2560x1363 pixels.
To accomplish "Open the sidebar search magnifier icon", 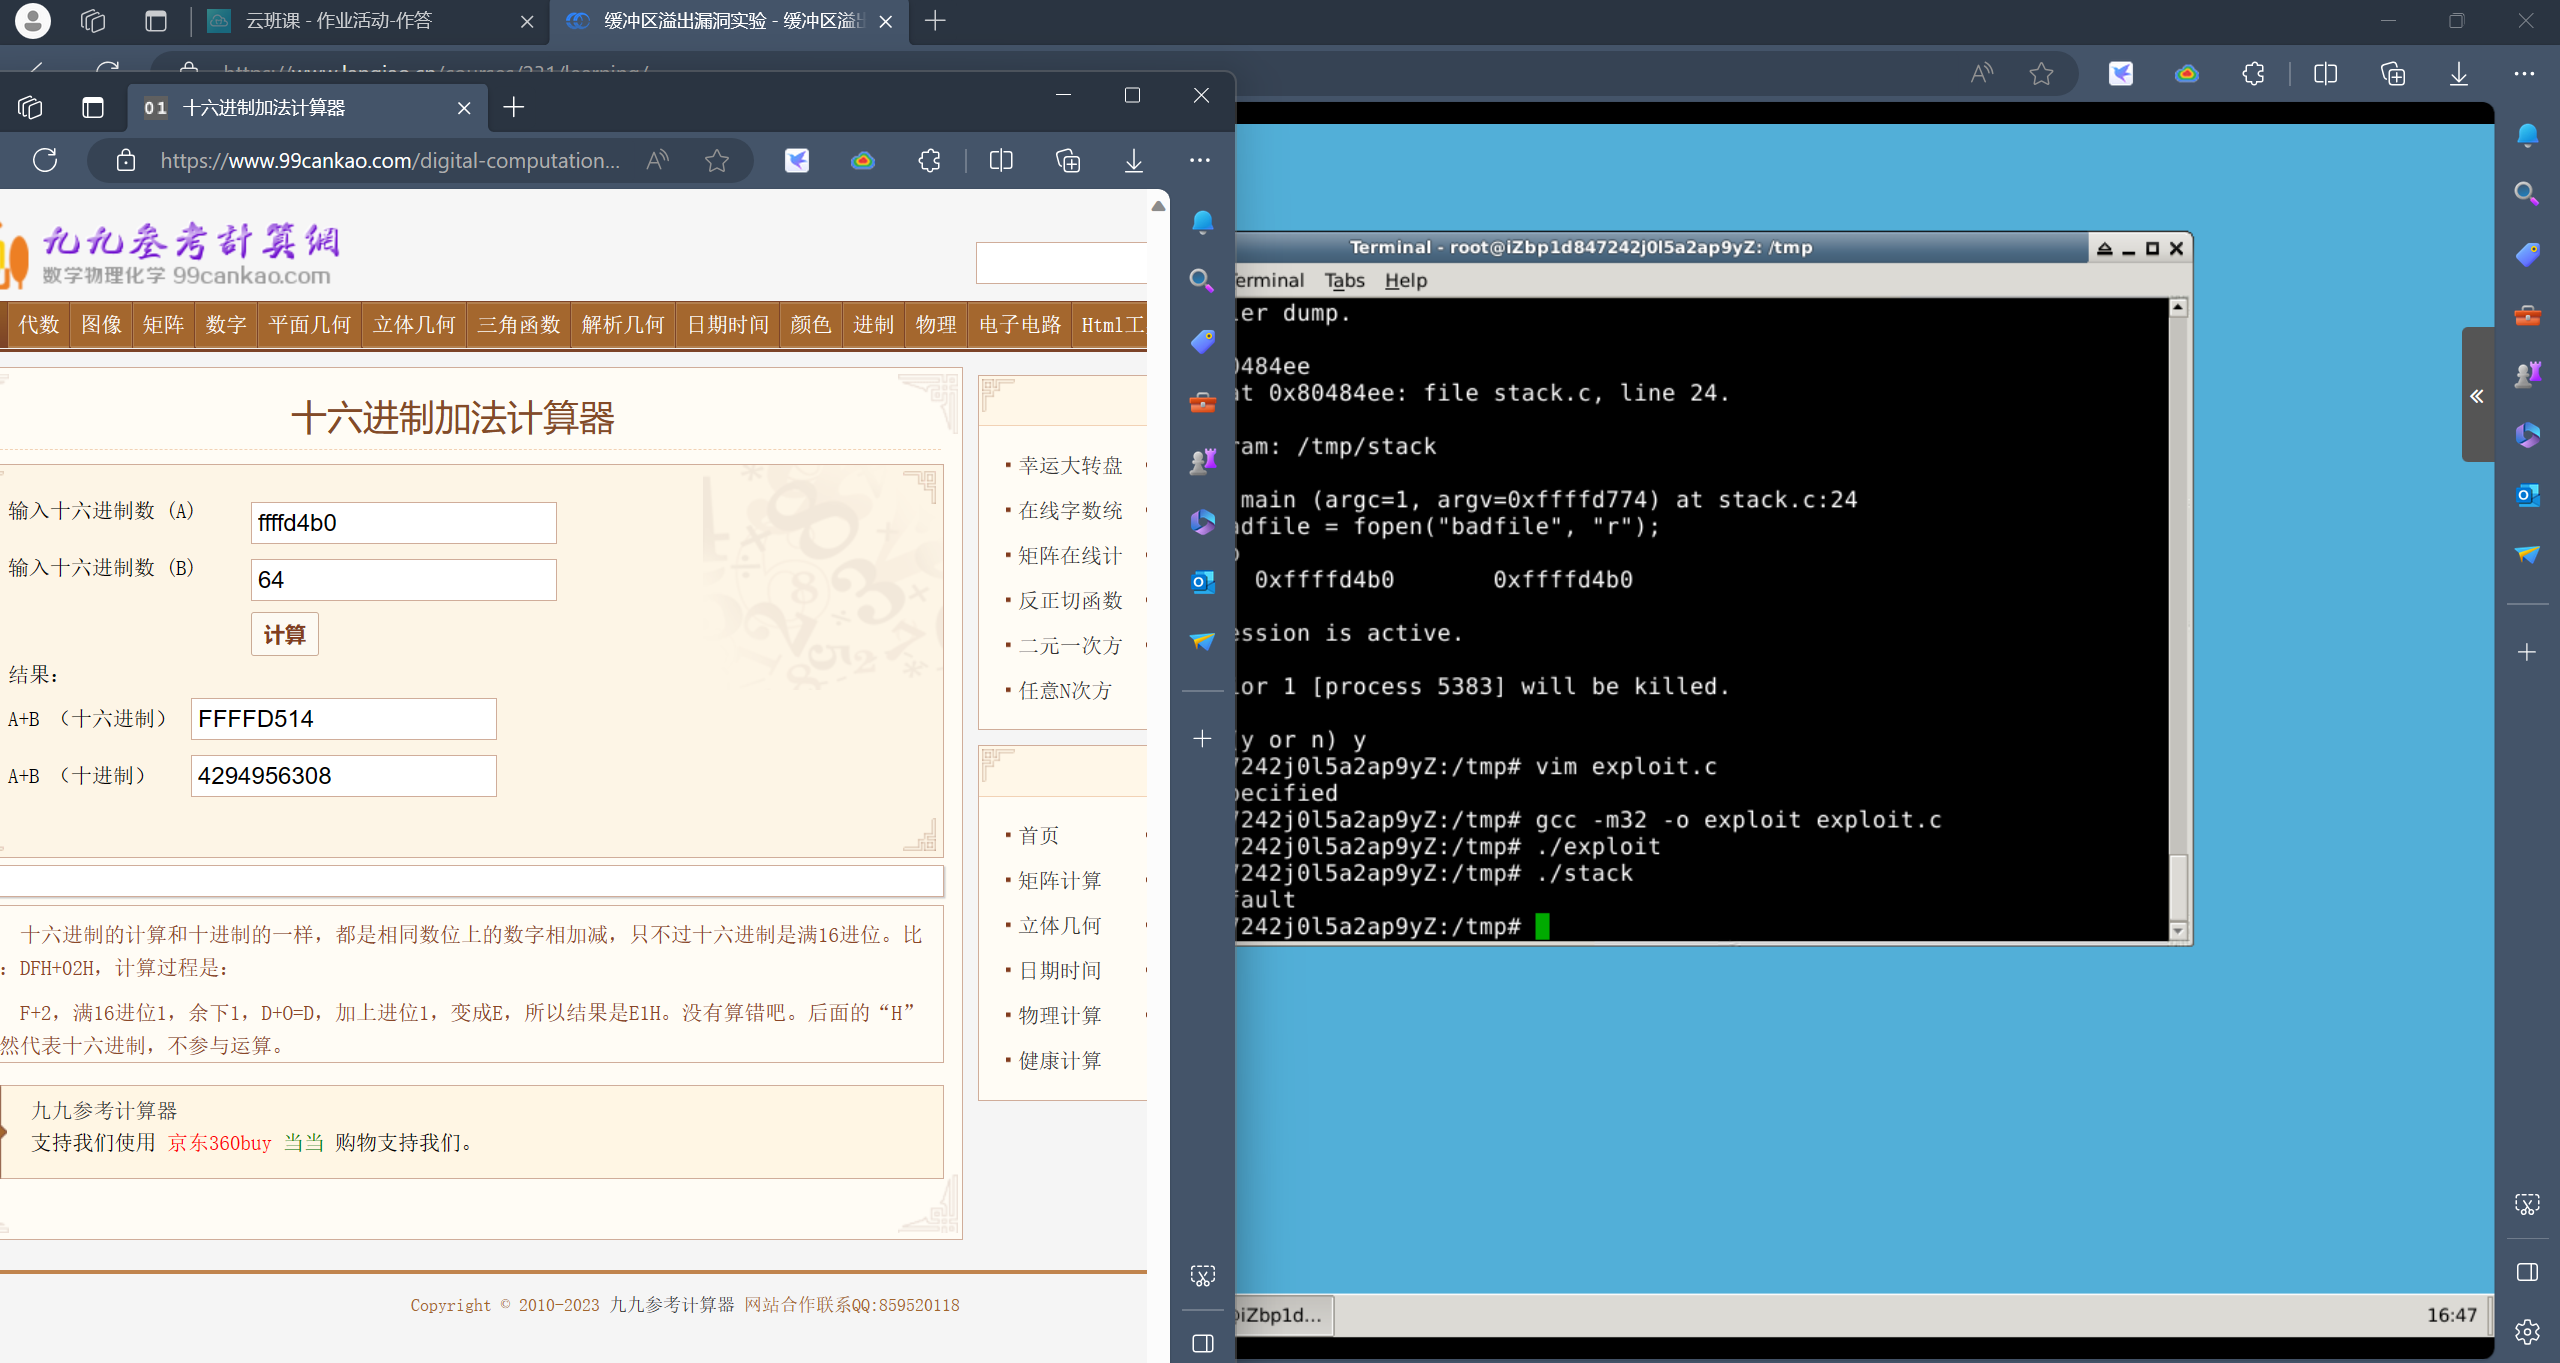I will [1202, 281].
